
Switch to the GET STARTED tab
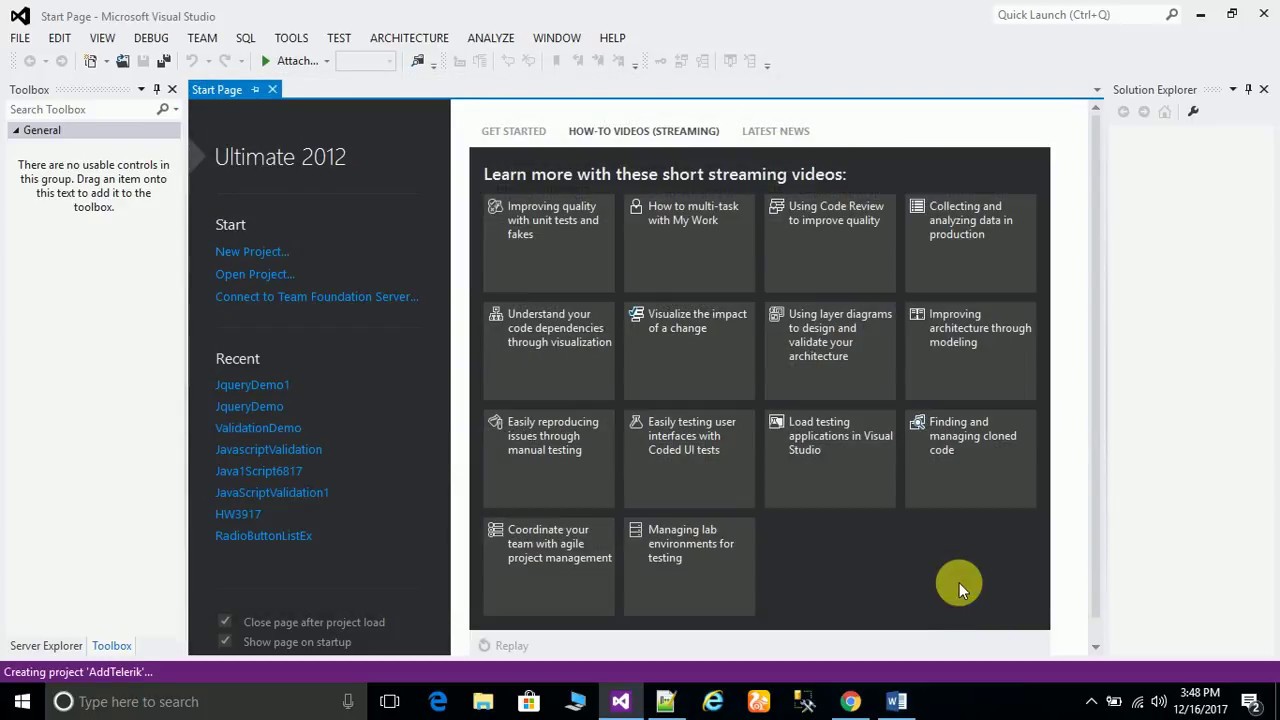coord(513,131)
